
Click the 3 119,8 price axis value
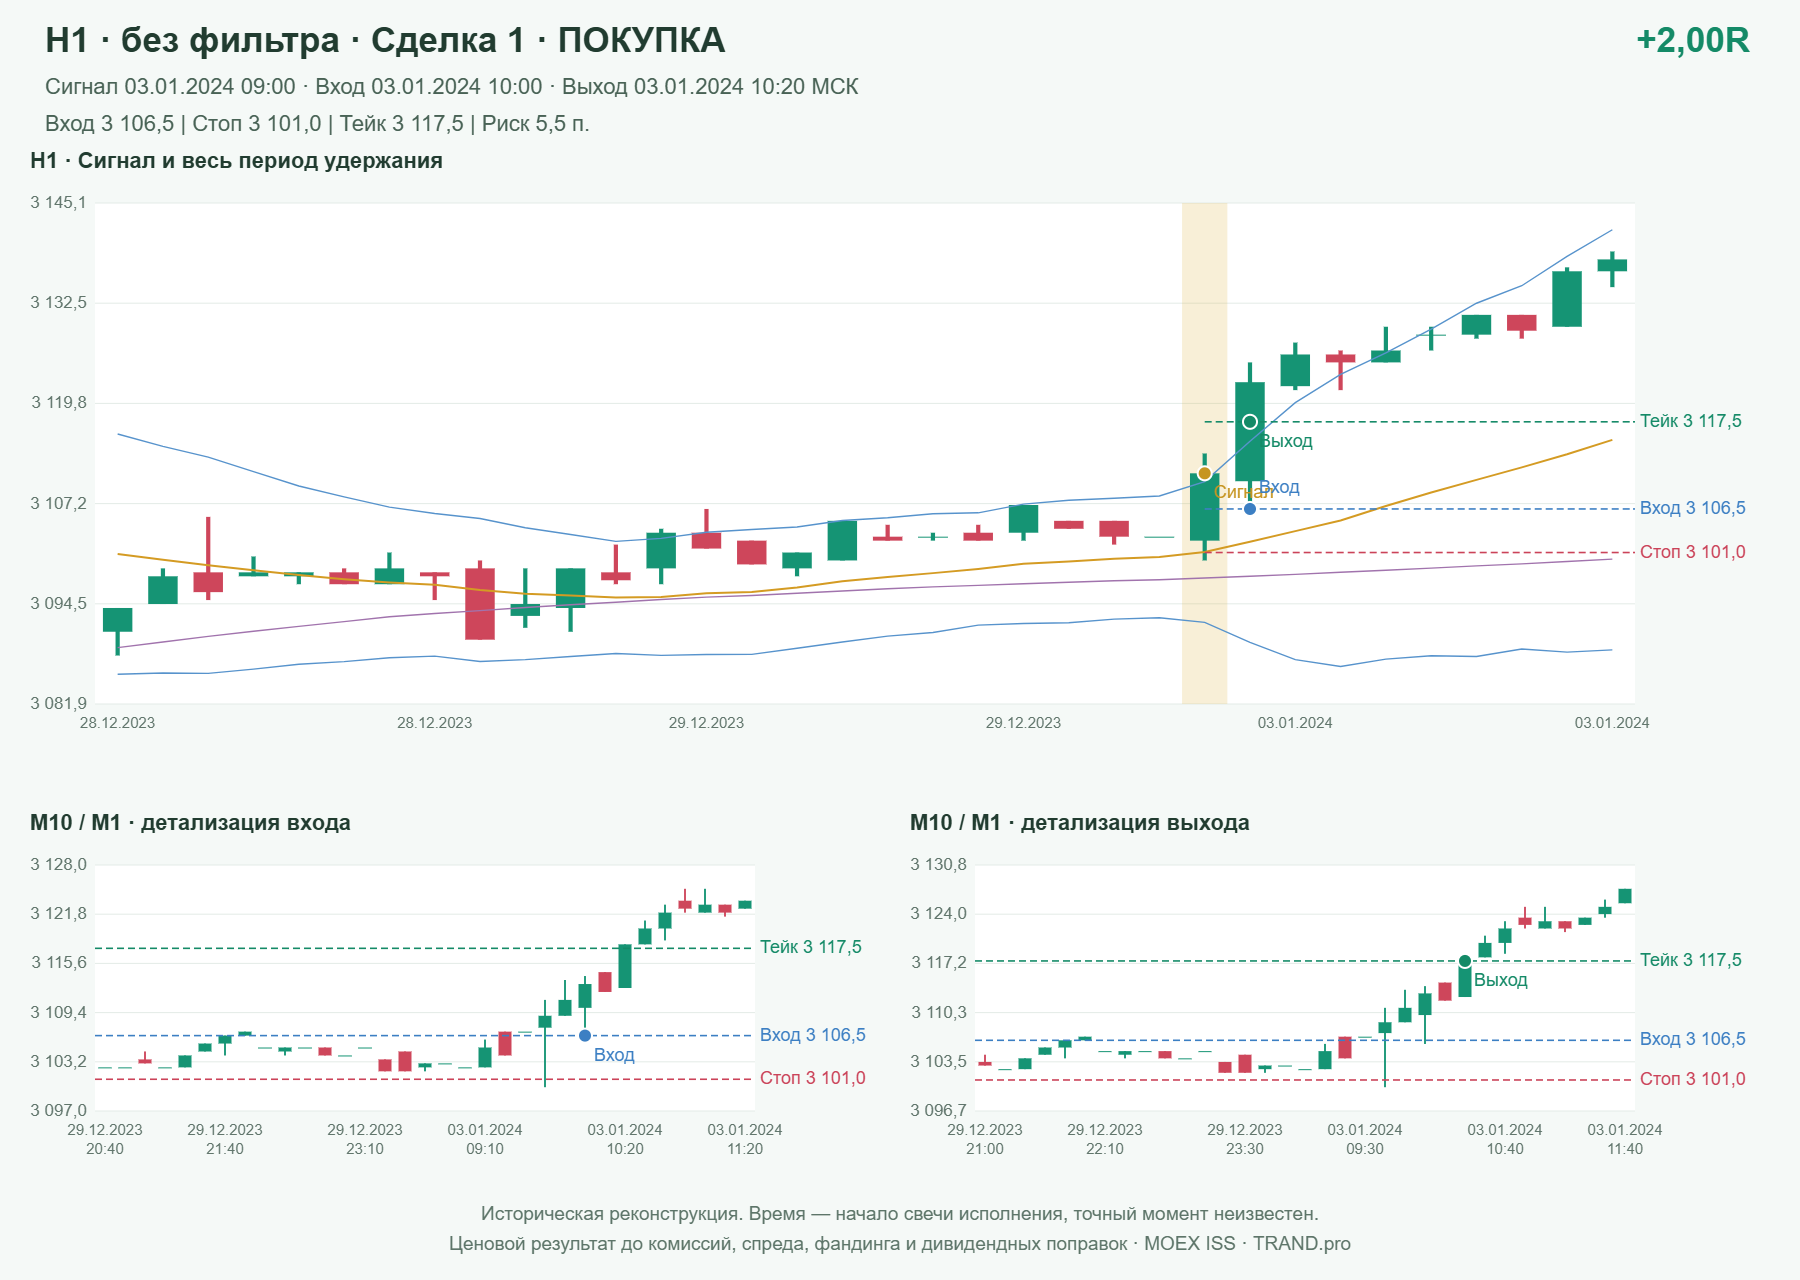59,403
